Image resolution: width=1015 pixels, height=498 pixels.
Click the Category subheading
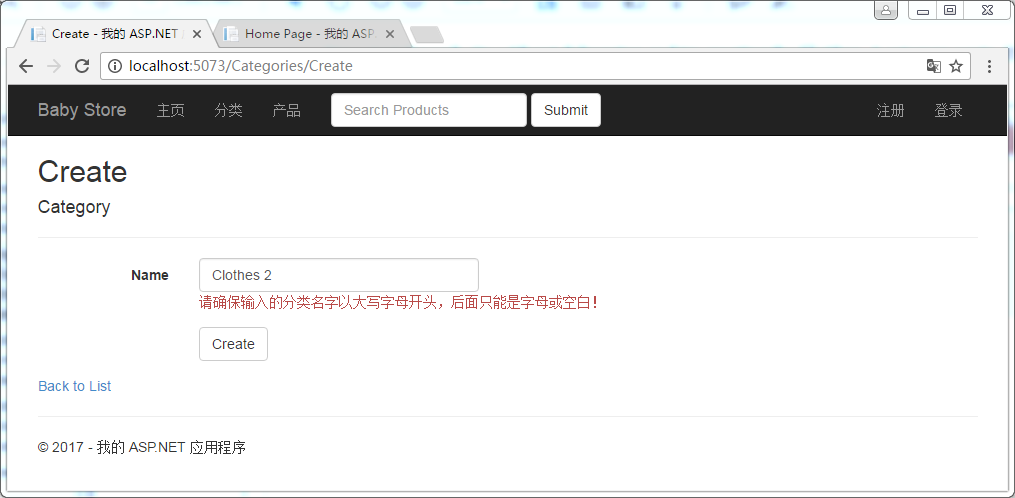click(x=74, y=207)
